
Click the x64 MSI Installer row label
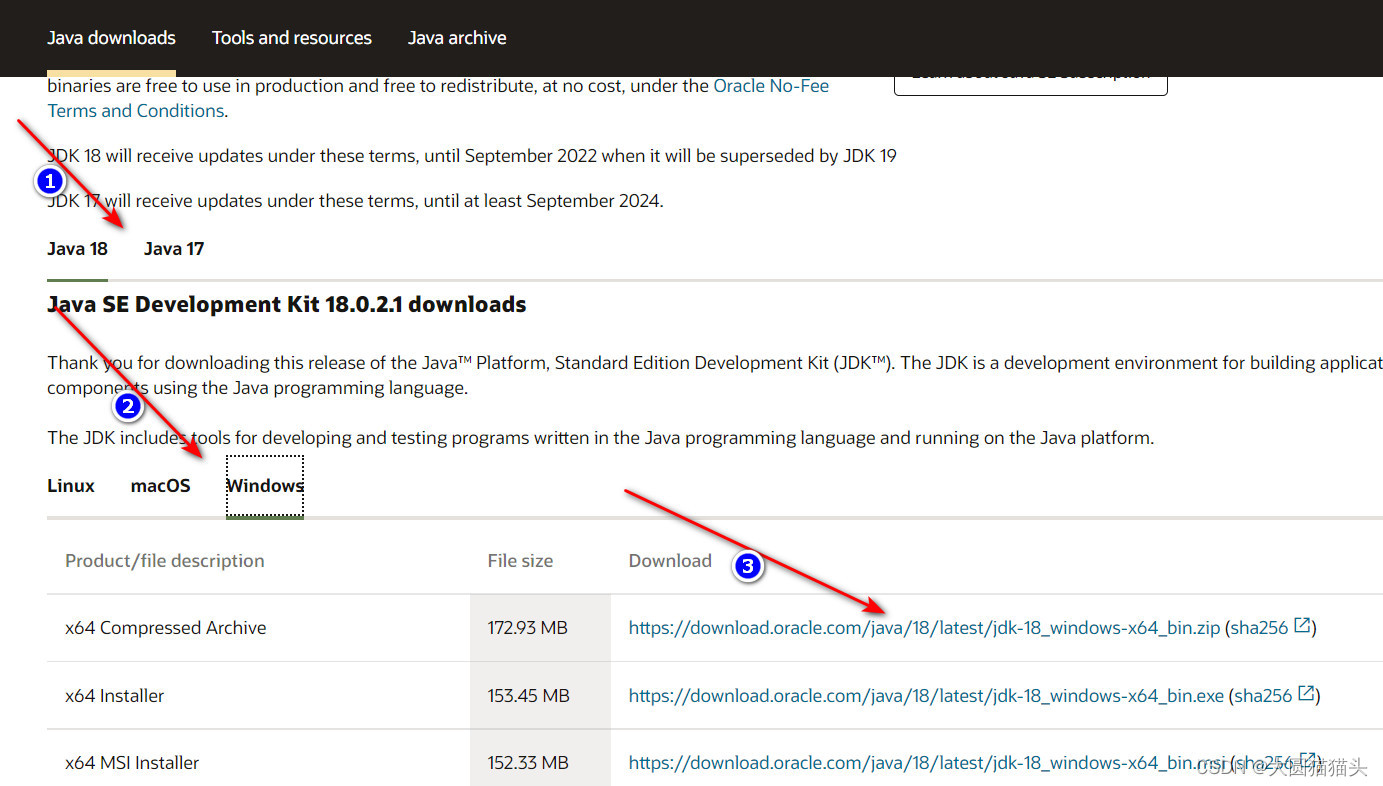pyautogui.click(x=132, y=763)
